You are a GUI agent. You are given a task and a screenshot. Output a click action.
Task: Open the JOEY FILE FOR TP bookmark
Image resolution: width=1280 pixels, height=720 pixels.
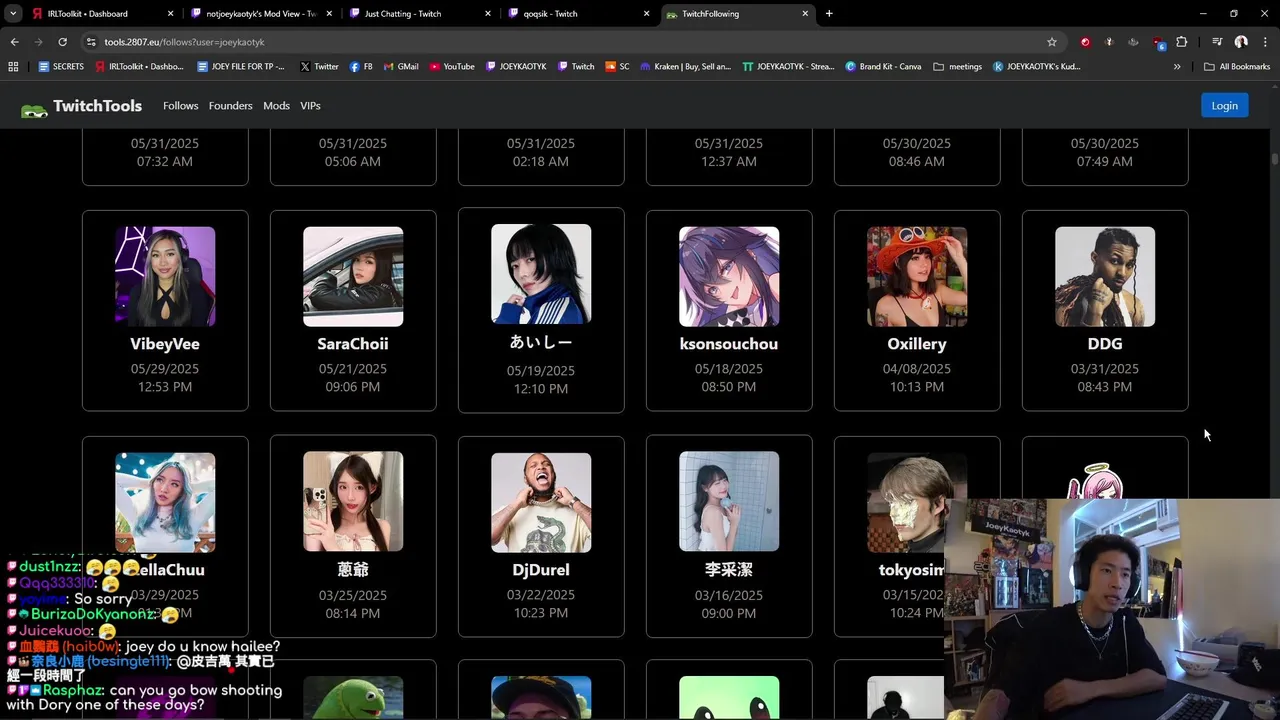tap(241, 66)
